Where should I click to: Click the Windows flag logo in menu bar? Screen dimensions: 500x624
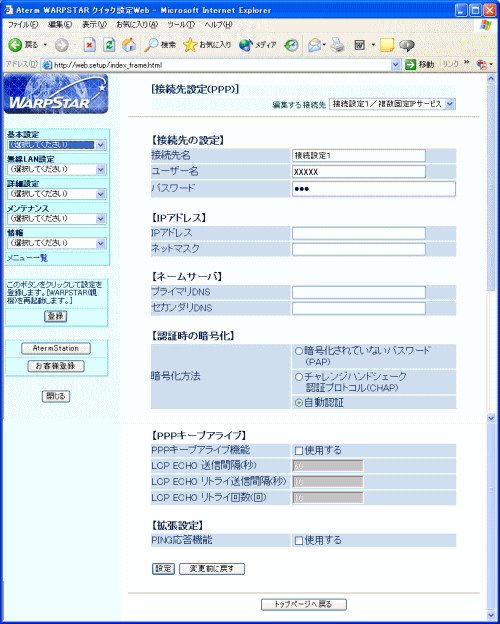tap(486, 25)
